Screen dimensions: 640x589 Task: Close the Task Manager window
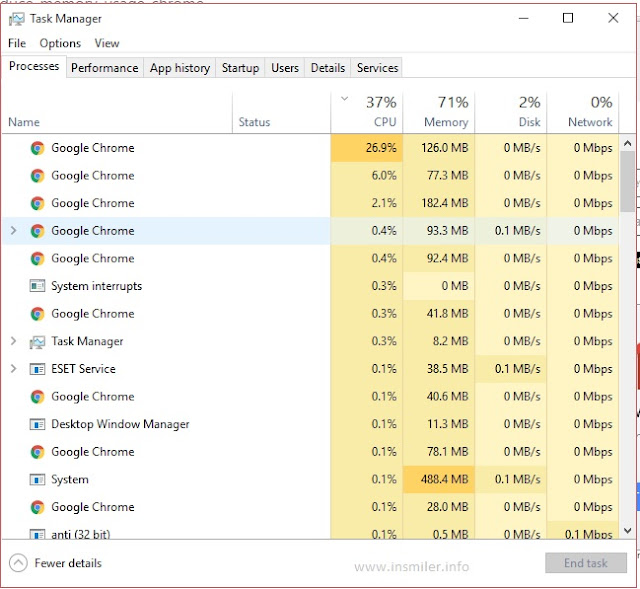613,18
